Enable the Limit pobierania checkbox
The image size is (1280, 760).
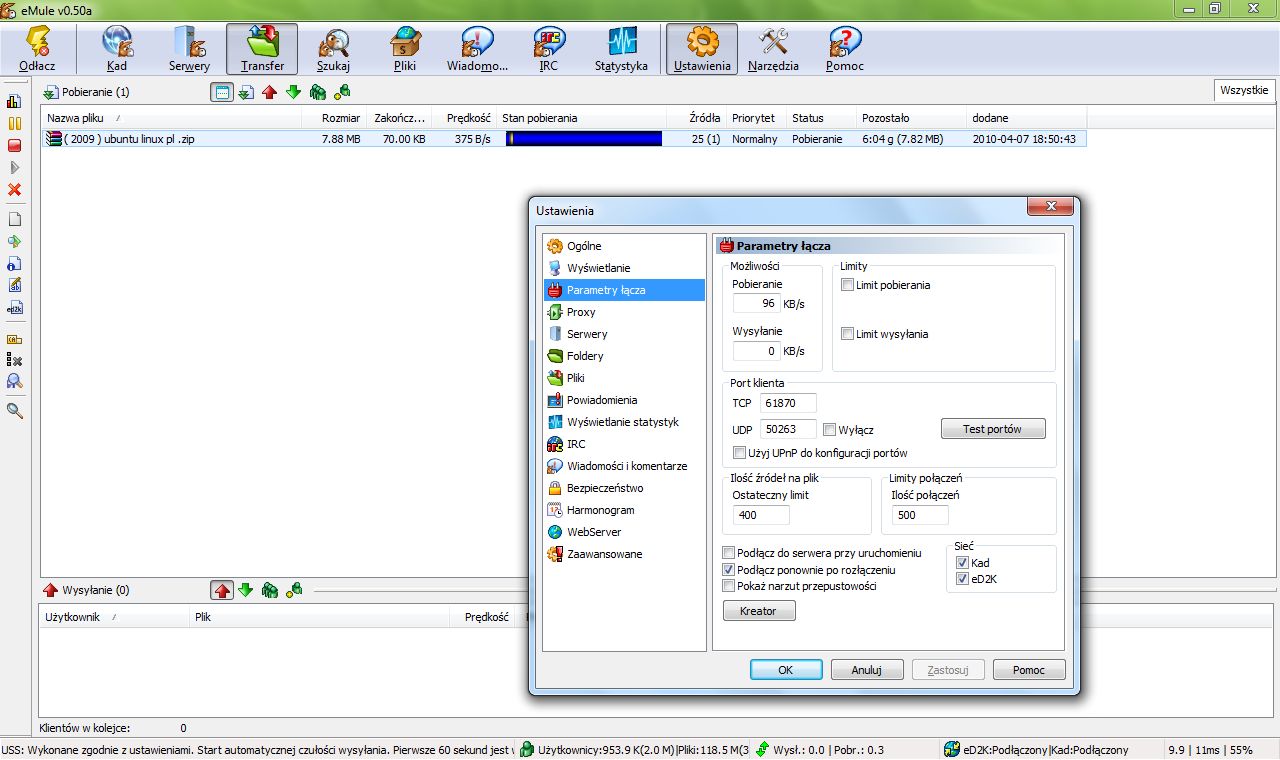click(848, 285)
